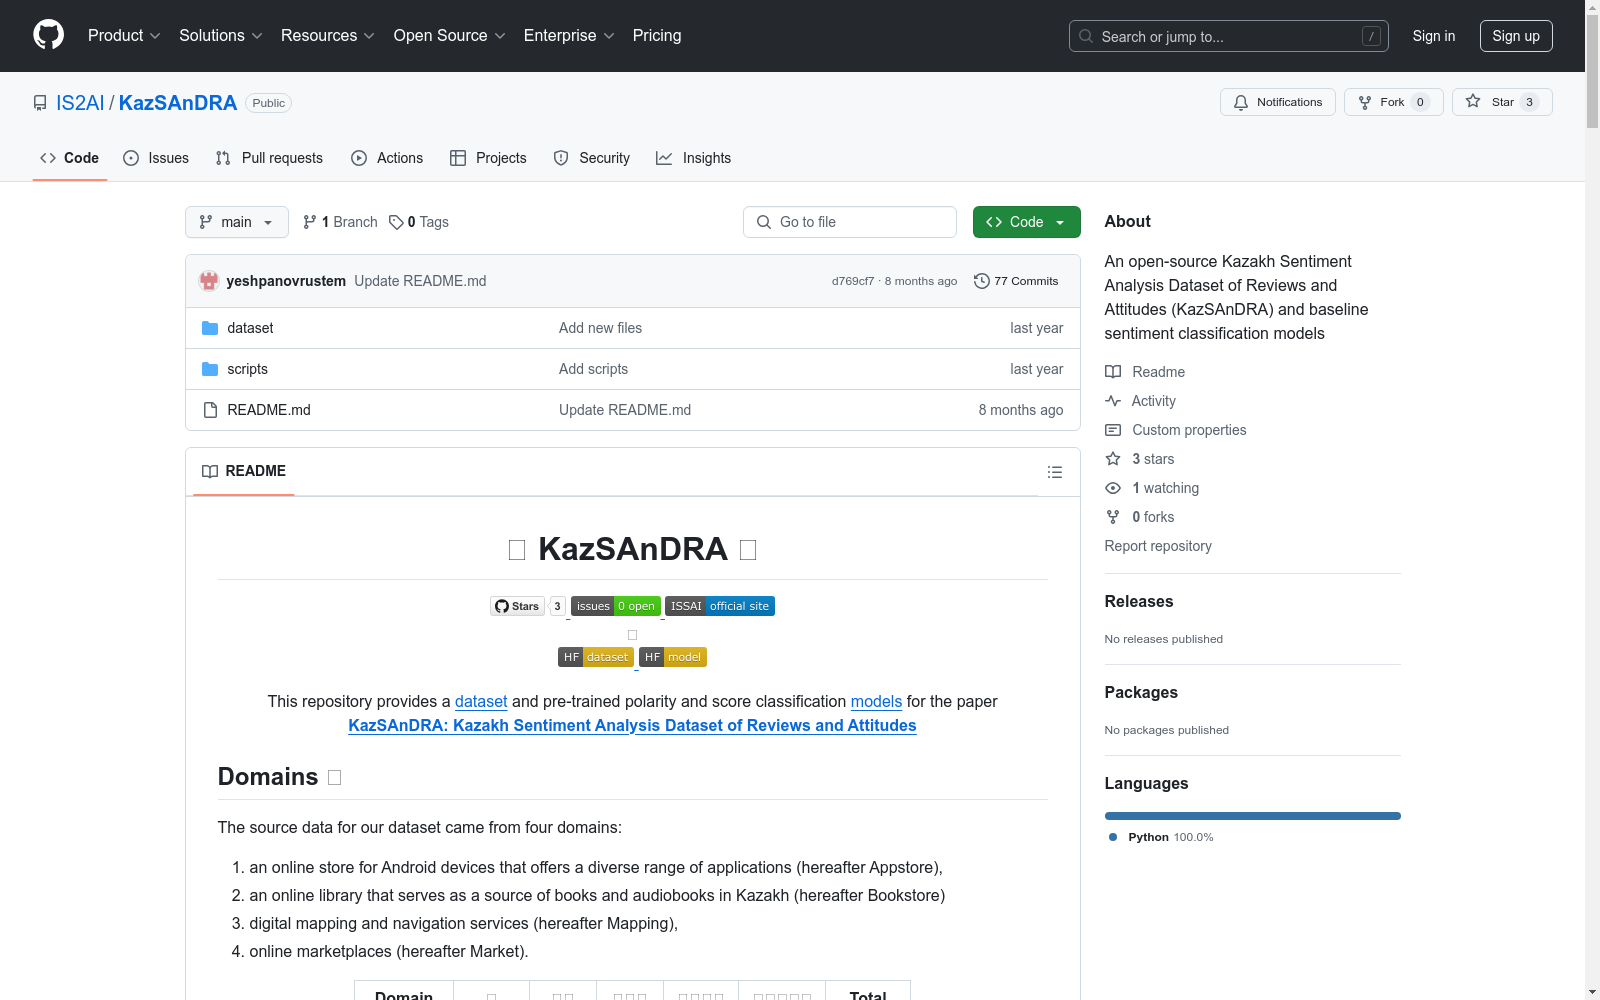The height and width of the screenshot is (1000, 1600).
Task: Expand the Open Source menu
Action: point(450,36)
